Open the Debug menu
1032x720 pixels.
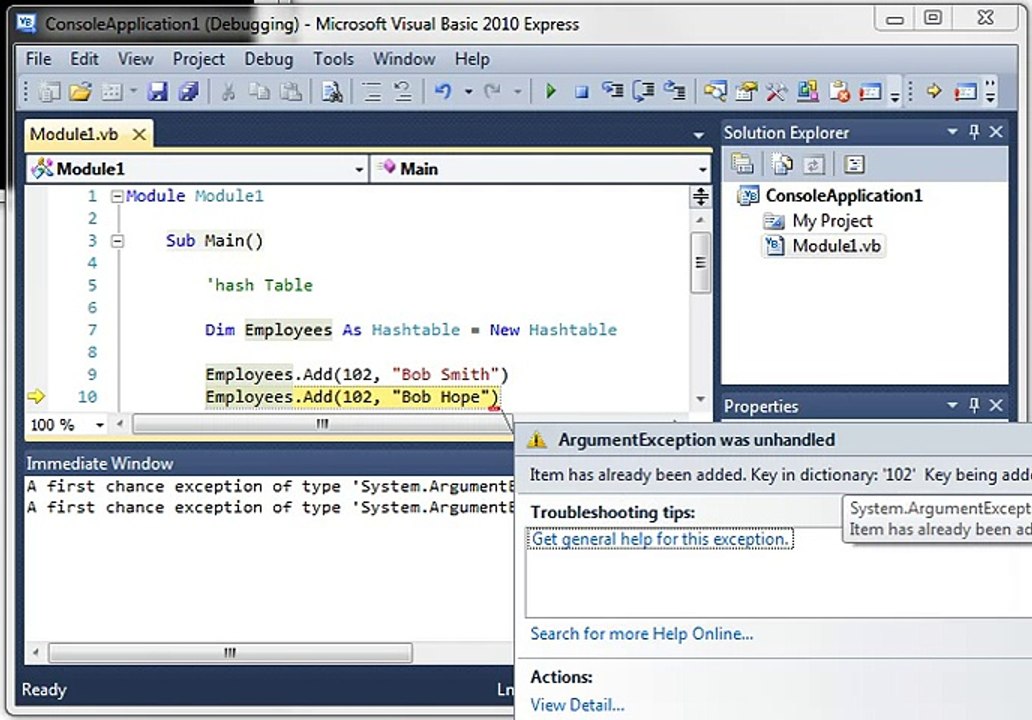point(269,59)
